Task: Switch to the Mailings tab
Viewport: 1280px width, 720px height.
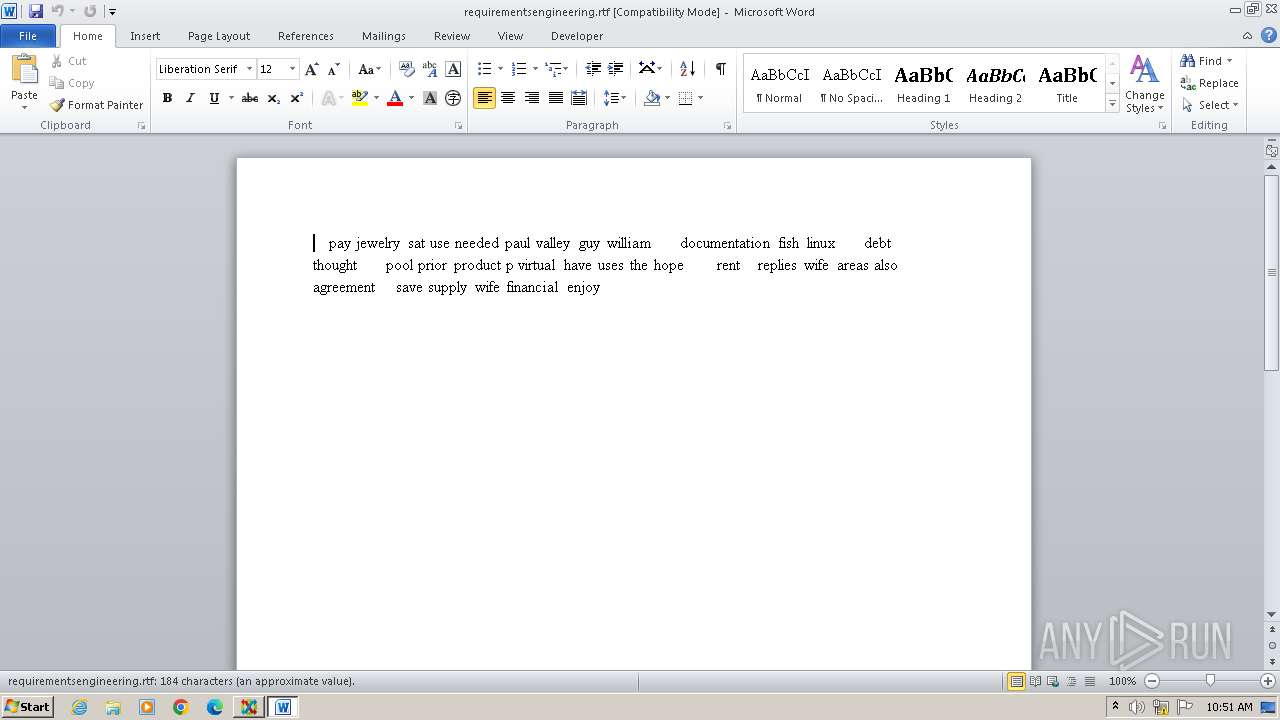Action: (x=384, y=36)
